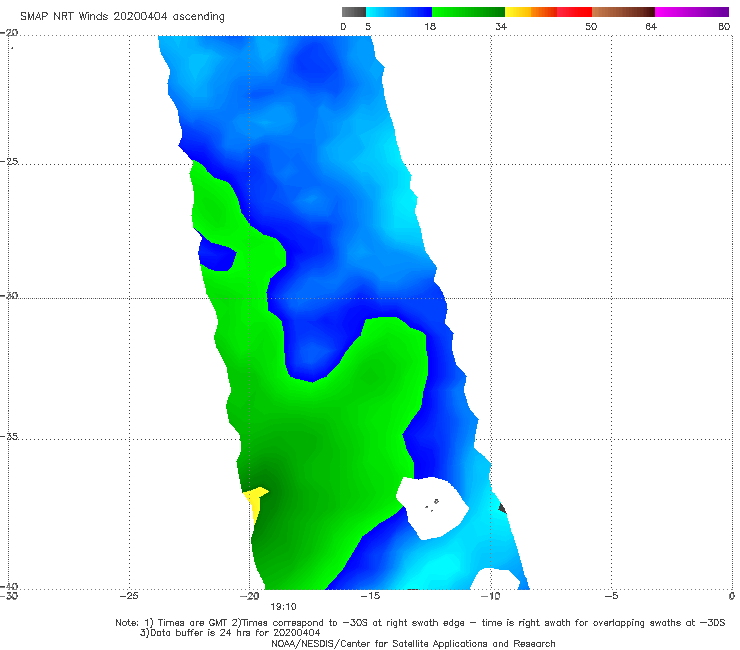Click the red segment before 50 on the color bar
This screenshot has height=650, width=740.
(574, 12)
